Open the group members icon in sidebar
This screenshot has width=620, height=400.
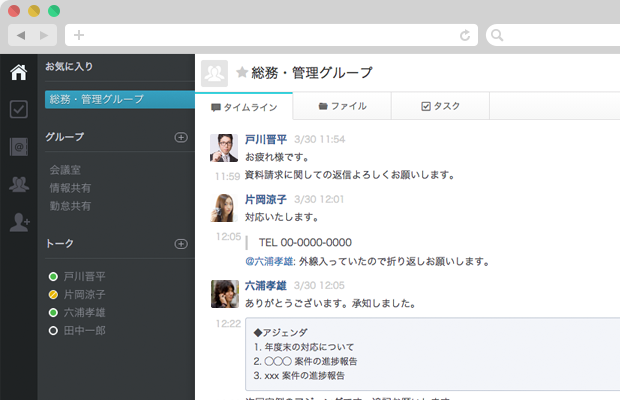[x=18, y=185]
